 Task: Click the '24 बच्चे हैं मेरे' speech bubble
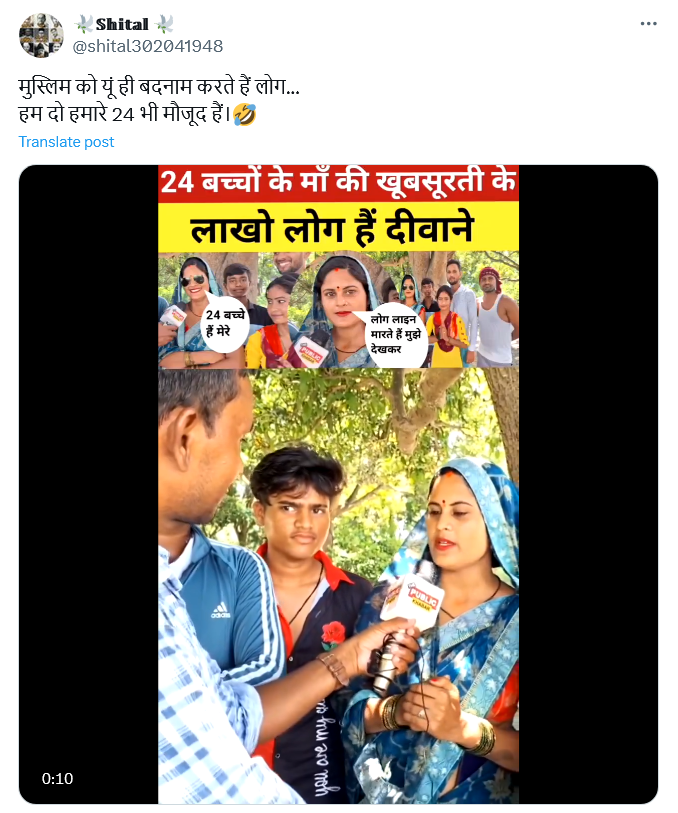pyautogui.click(x=224, y=323)
